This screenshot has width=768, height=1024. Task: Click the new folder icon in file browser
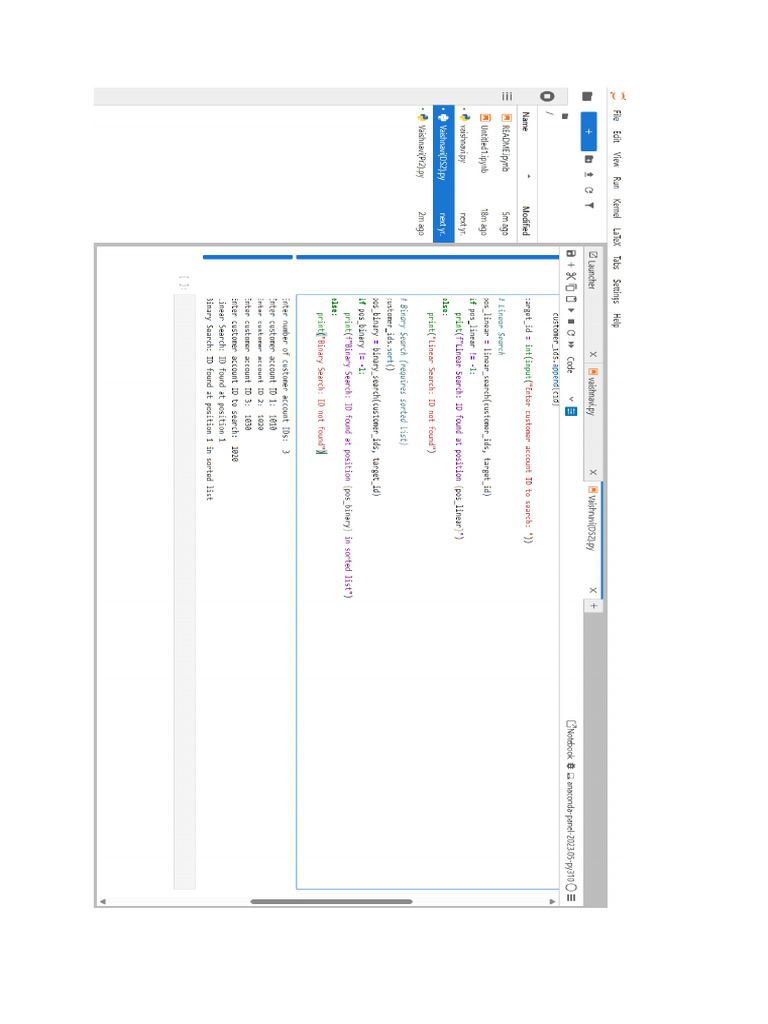click(589, 159)
